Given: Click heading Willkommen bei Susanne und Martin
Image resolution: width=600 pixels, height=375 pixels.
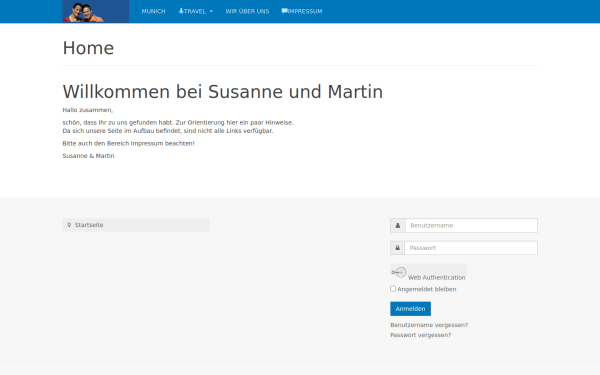Looking at the screenshot, I should click(223, 92).
